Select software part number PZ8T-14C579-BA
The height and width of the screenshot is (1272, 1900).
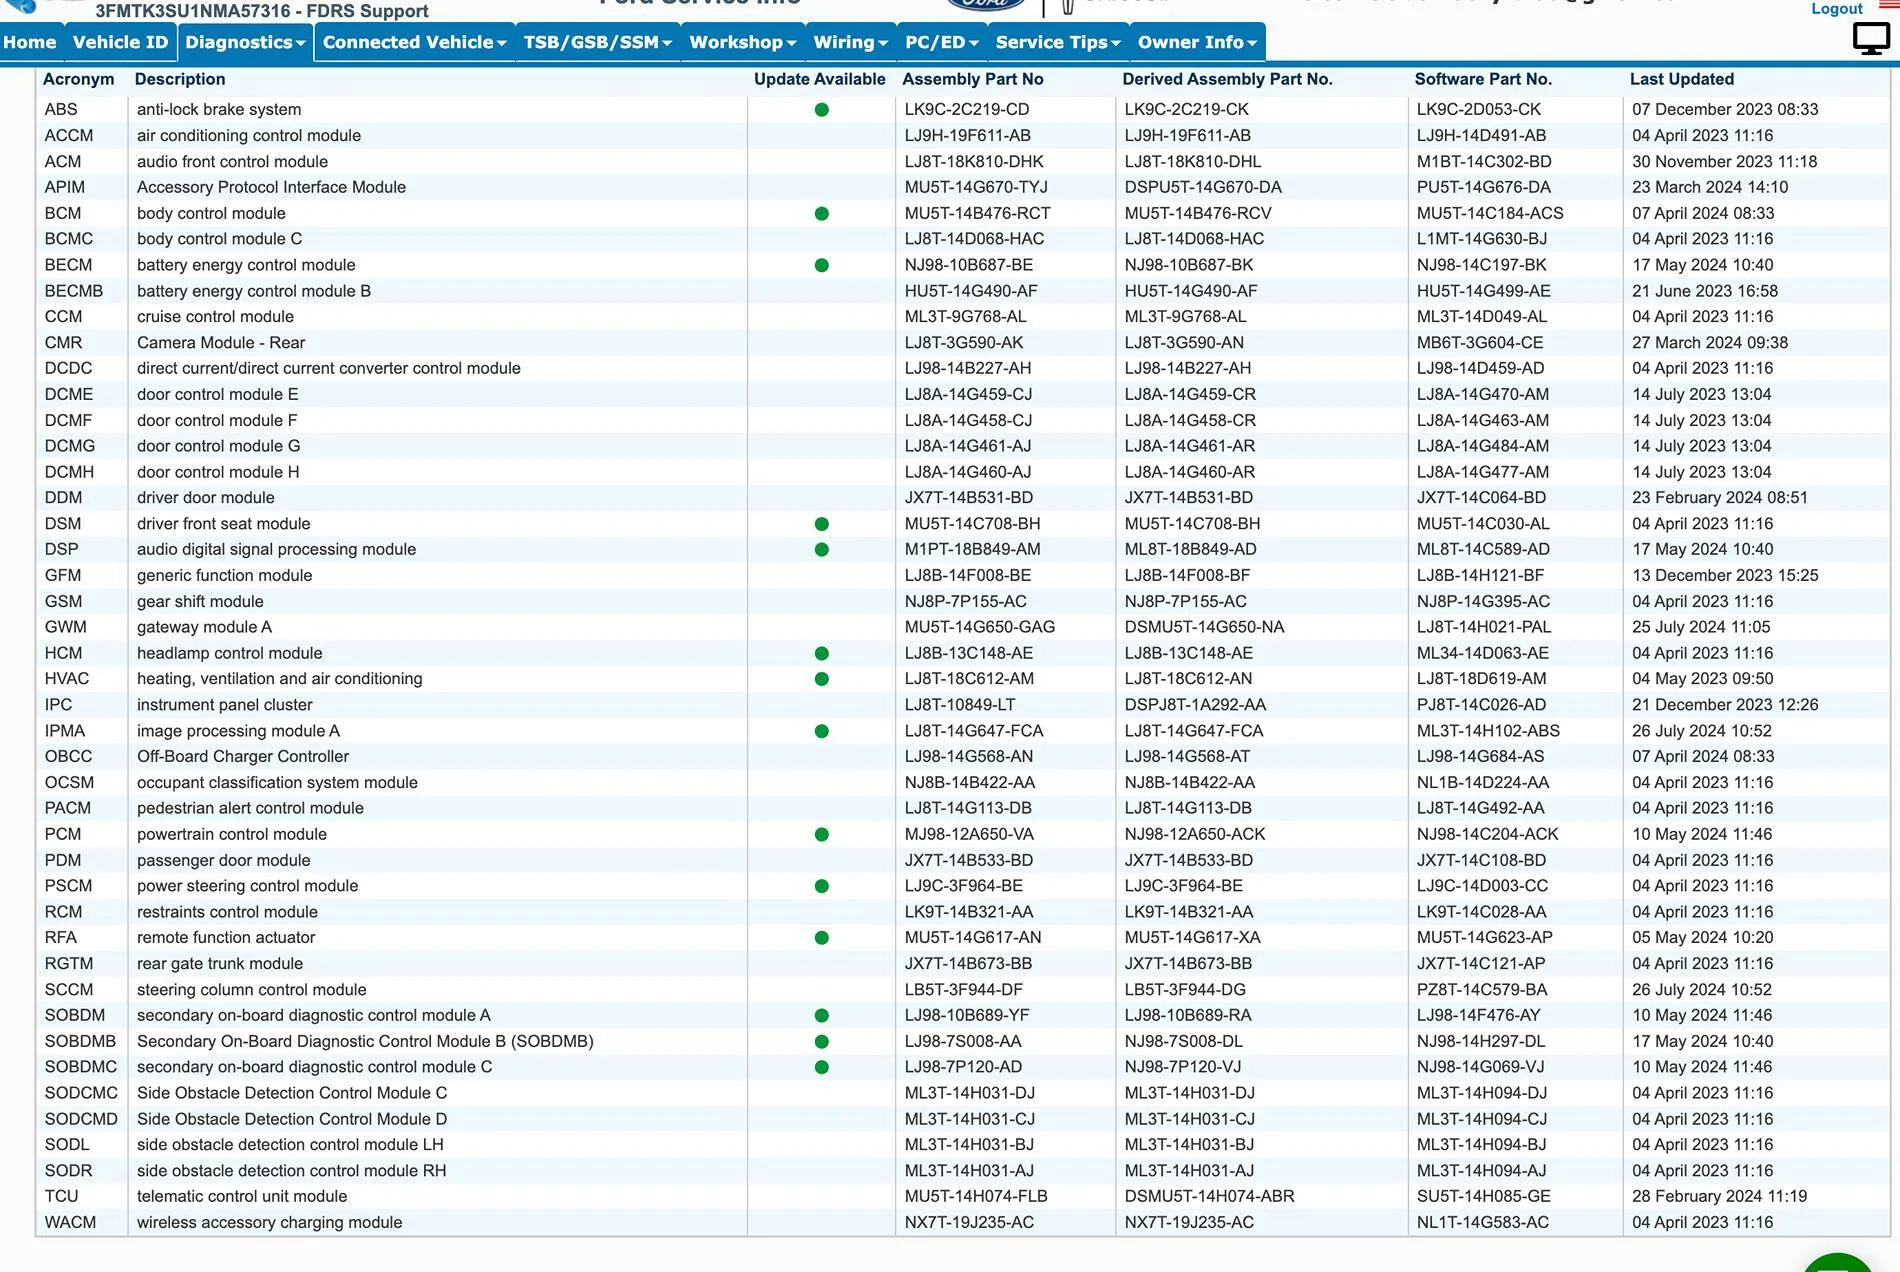click(1482, 989)
